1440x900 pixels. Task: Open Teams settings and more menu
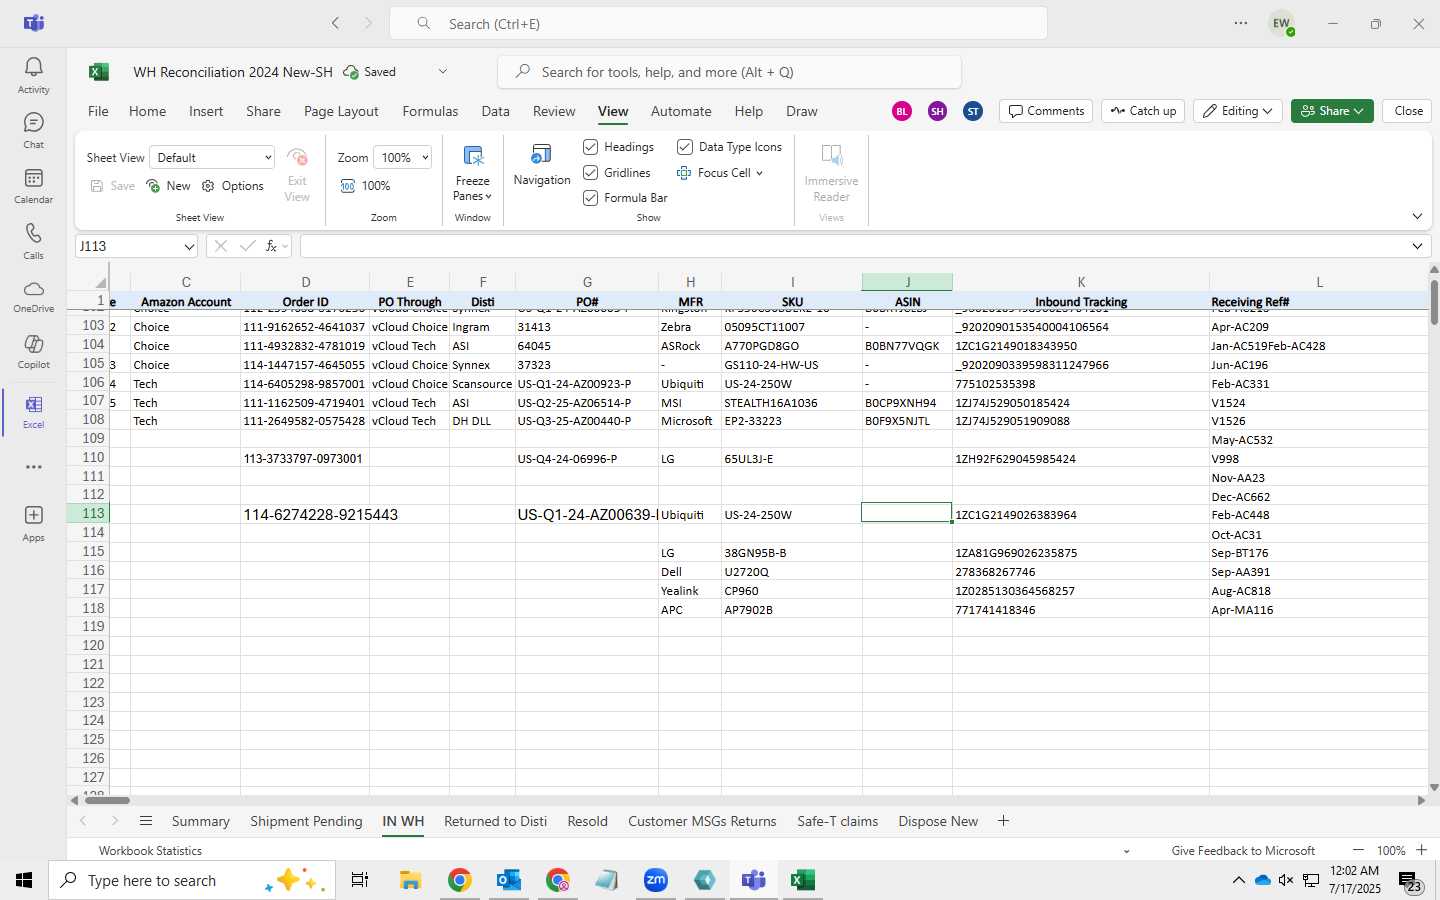coord(1240,23)
